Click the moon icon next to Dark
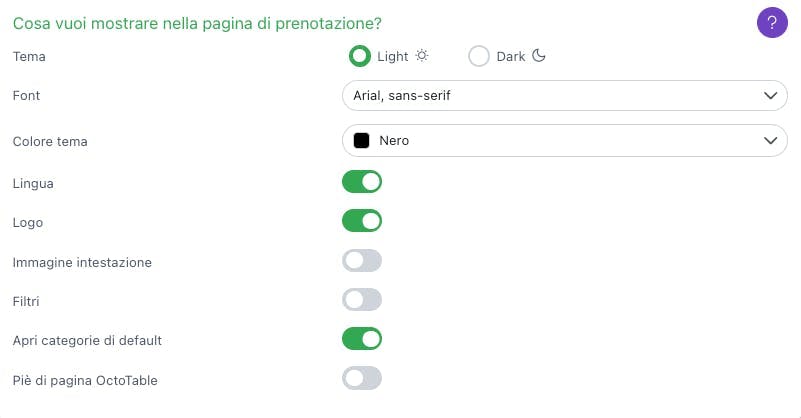 (x=539, y=56)
